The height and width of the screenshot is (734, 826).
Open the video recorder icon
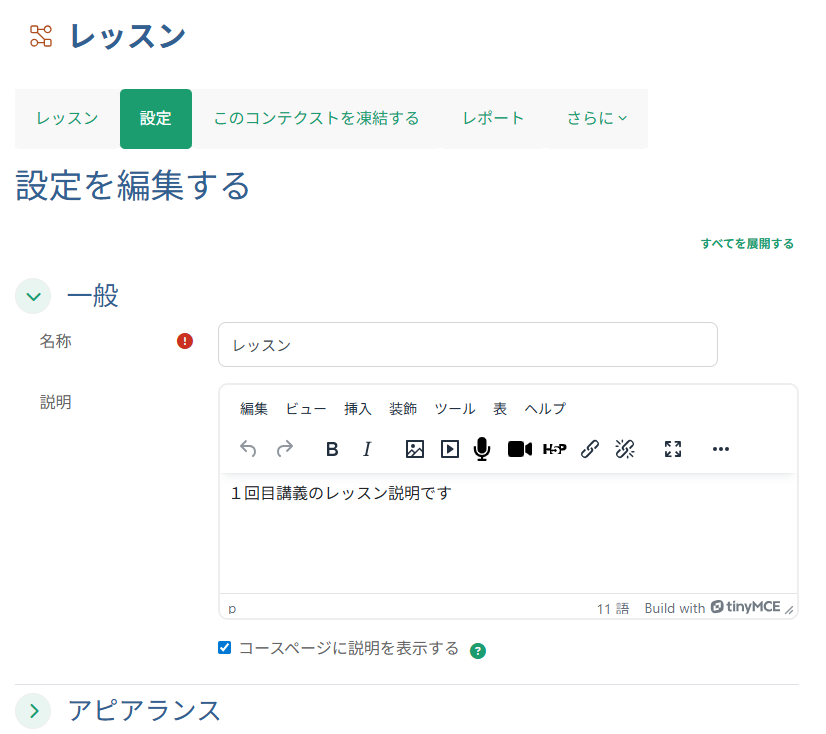[x=519, y=449]
